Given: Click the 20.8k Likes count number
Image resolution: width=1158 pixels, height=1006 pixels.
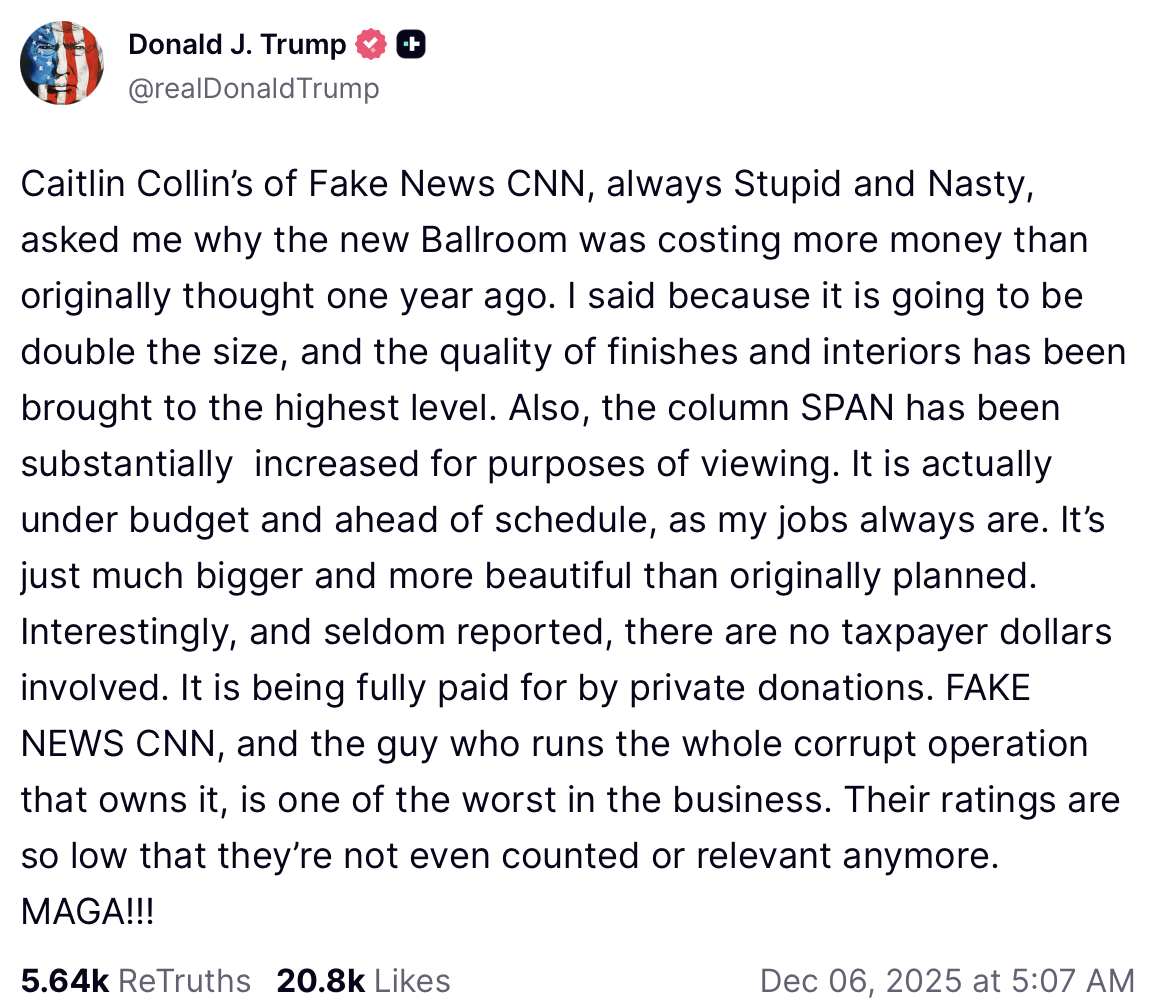Looking at the screenshot, I should point(320,980).
